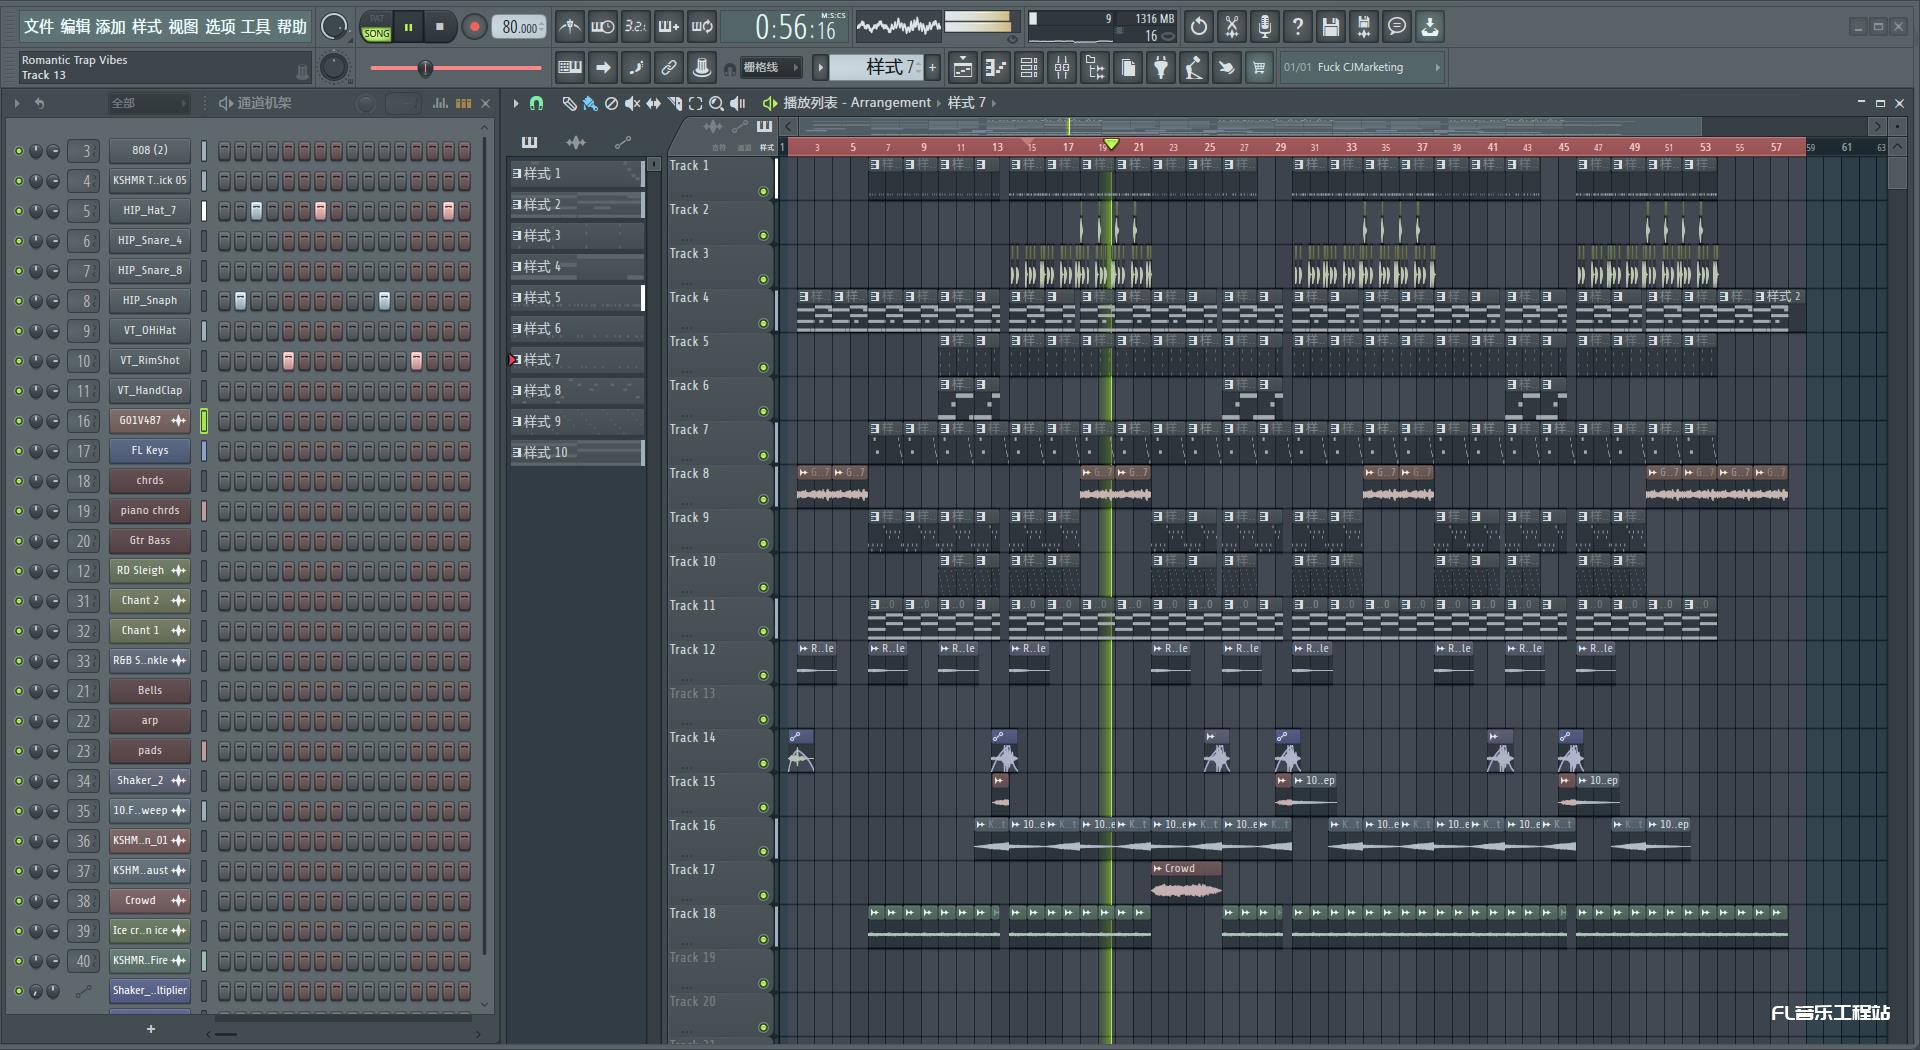Toggle the metronome icon
The height and width of the screenshot is (1050, 1920).
pyautogui.click(x=569, y=27)
